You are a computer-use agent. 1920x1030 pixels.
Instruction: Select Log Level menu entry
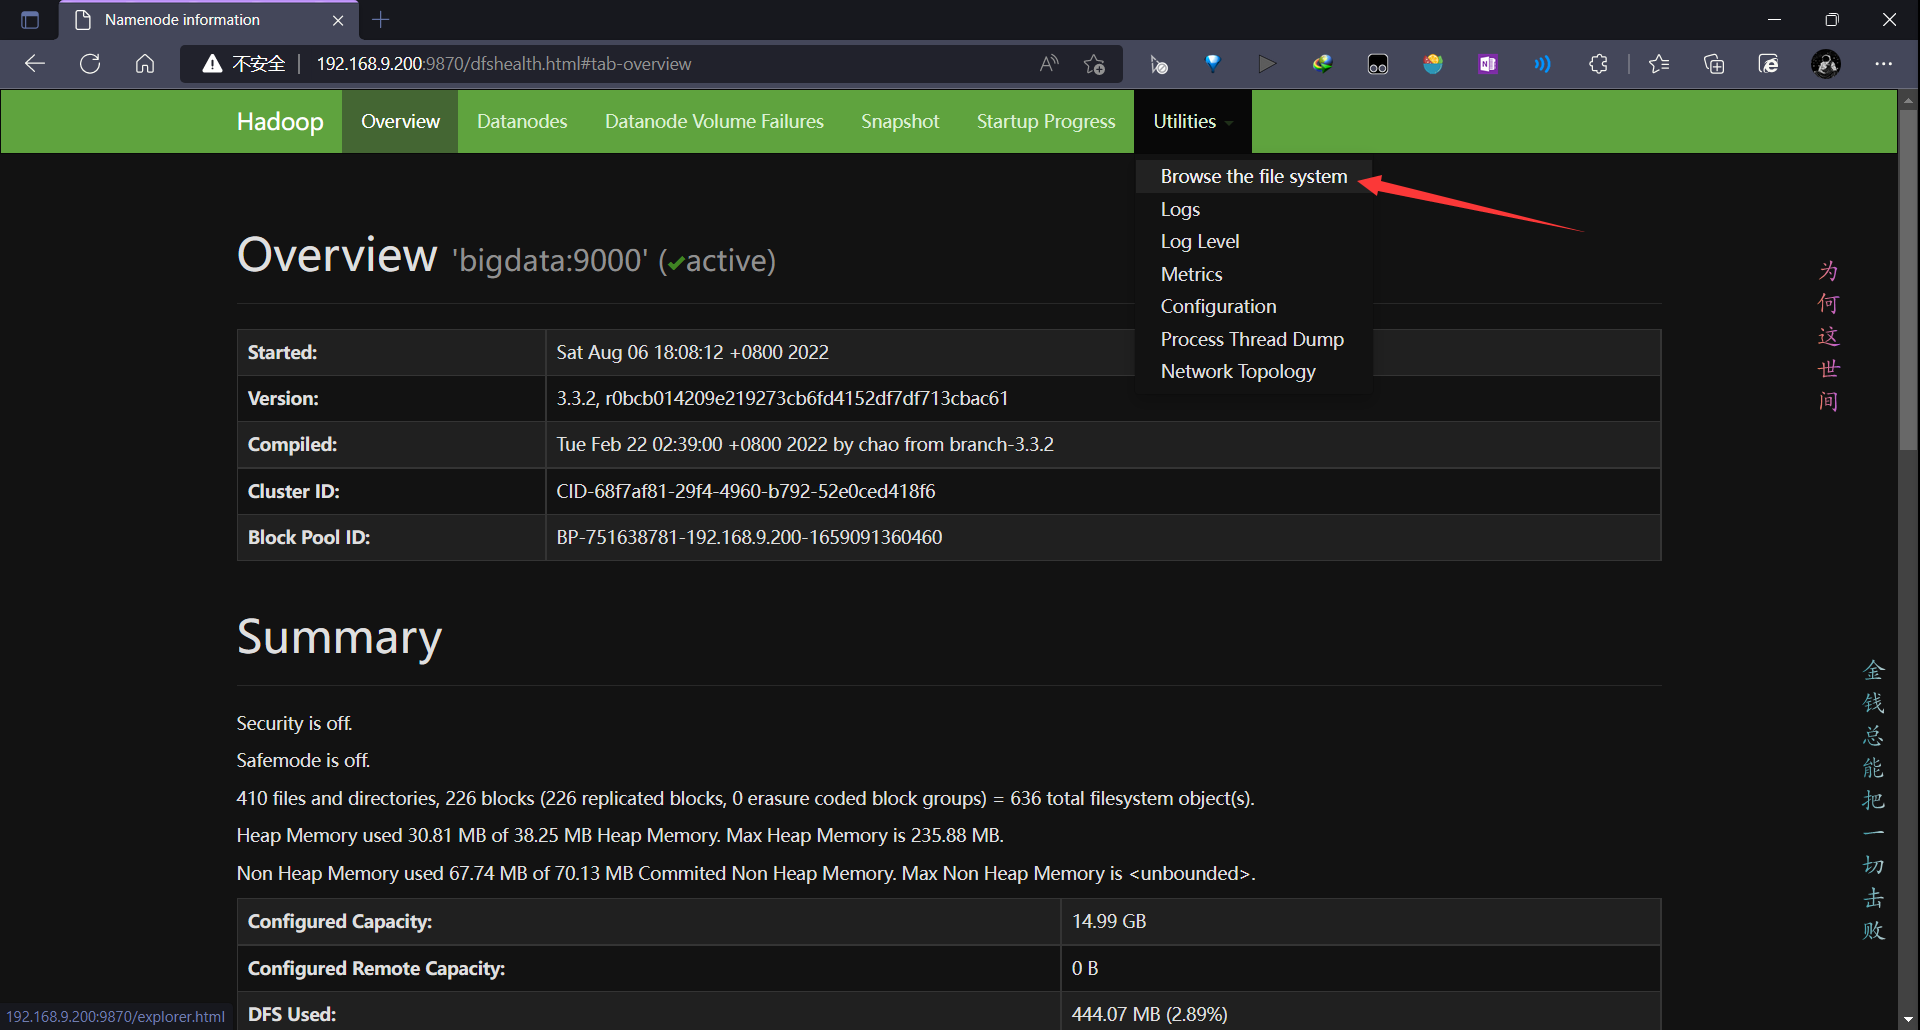(1254, 241)
